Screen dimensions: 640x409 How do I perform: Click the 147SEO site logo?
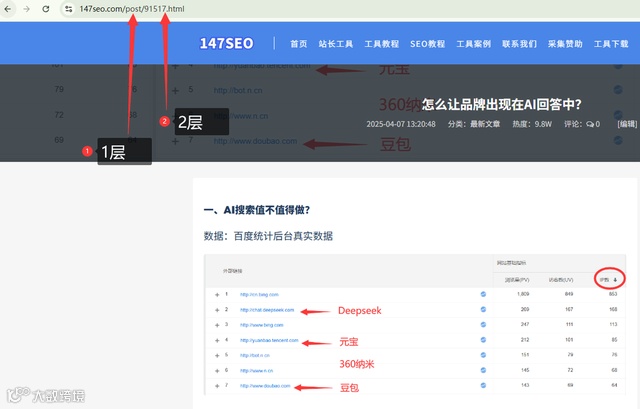tap(227, 43)
